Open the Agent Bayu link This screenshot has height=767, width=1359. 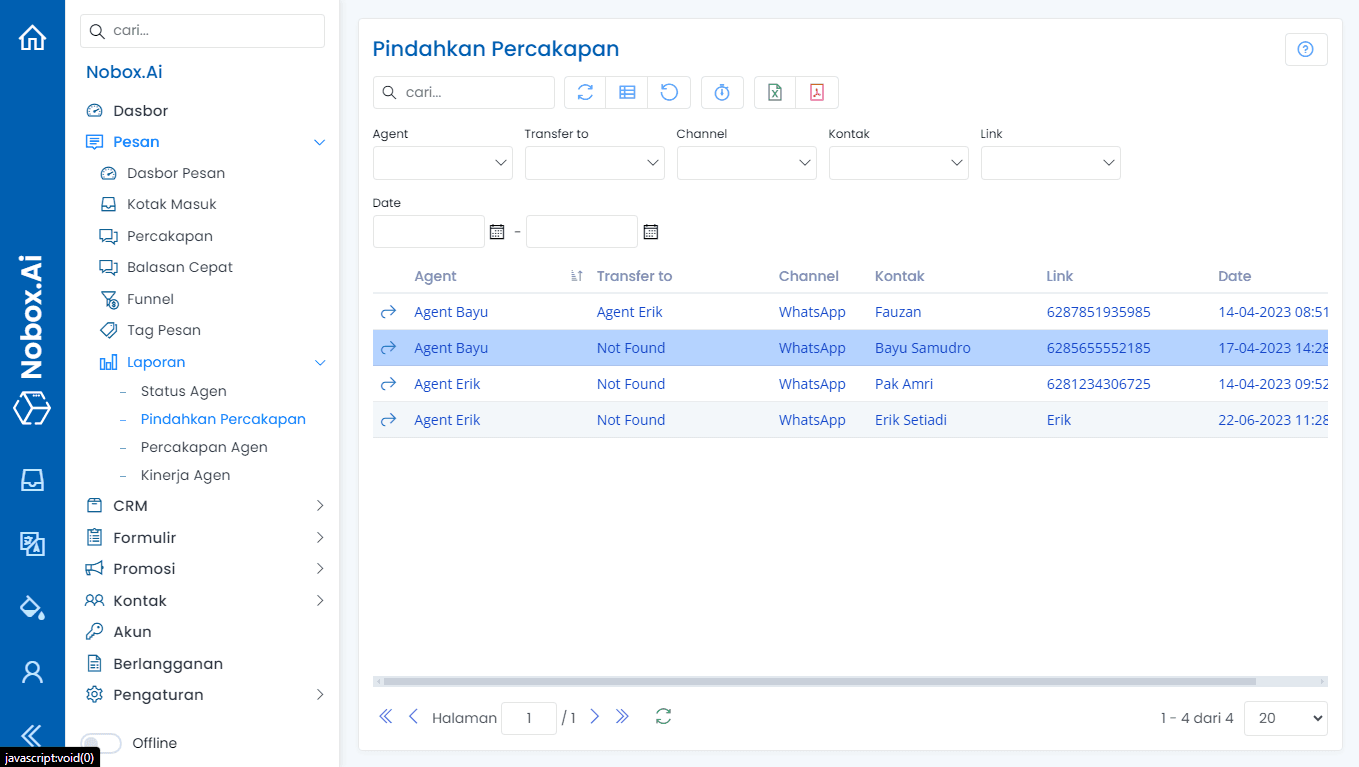451,311
